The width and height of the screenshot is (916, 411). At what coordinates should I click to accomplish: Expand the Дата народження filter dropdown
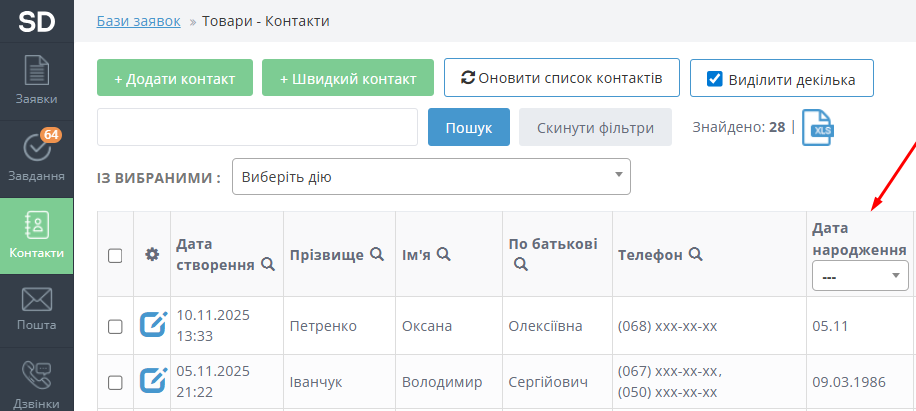pyautogui.click(x=859, y=275)
